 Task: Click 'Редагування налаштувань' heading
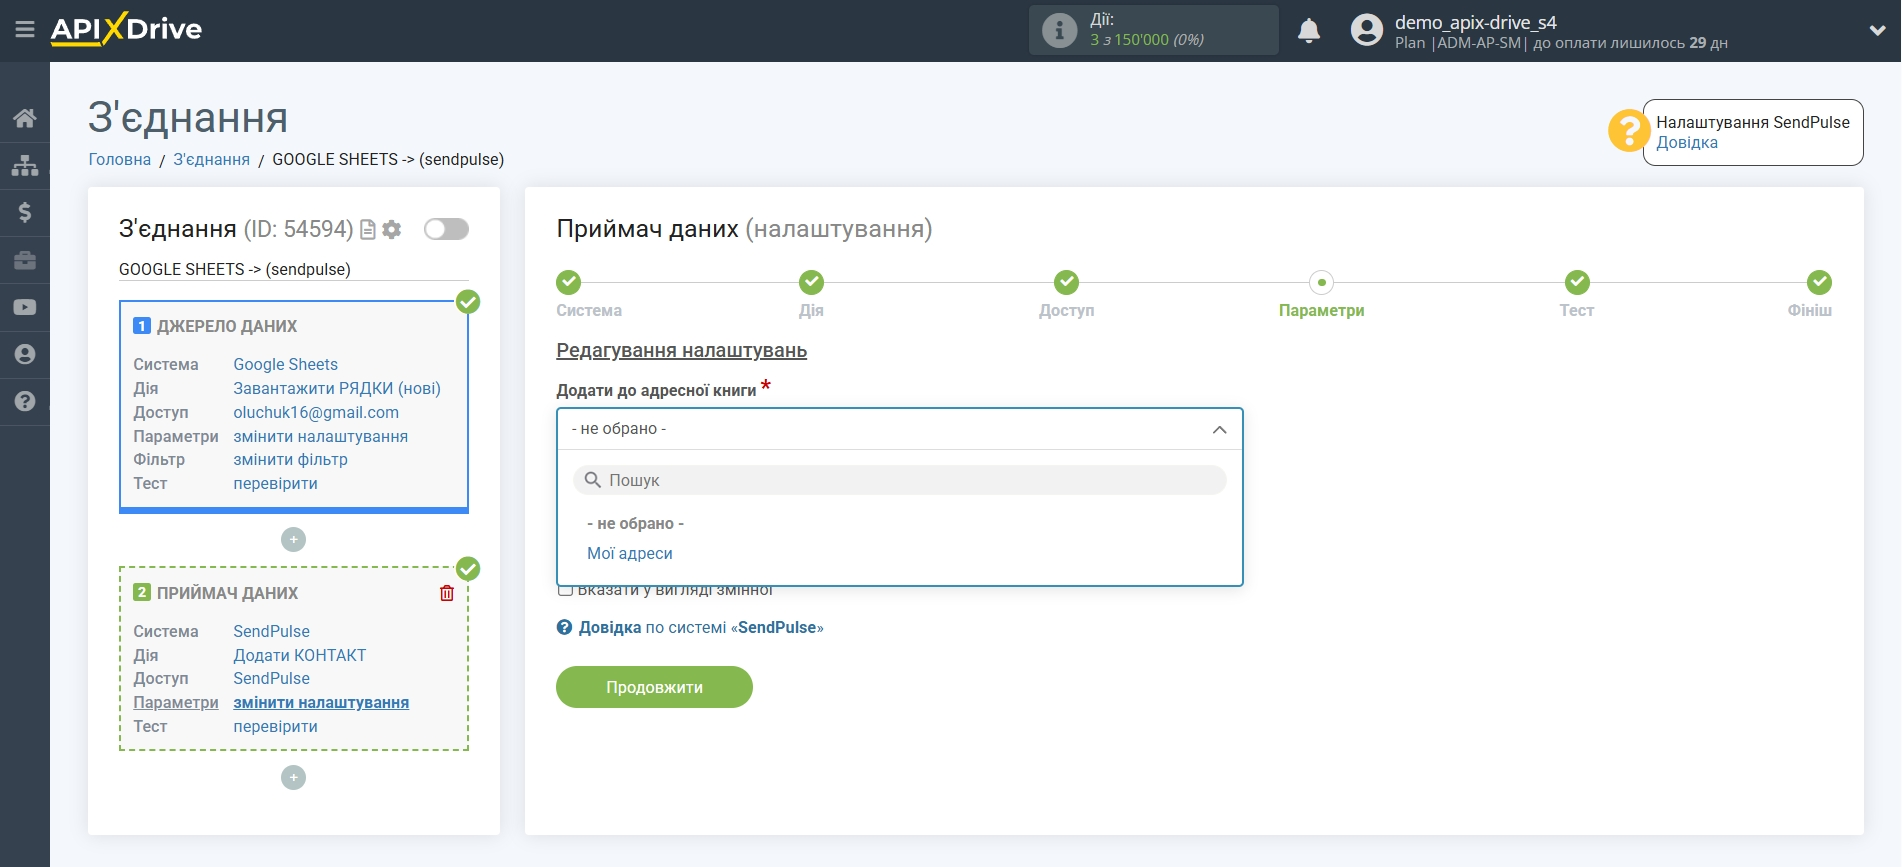(682, 351)
